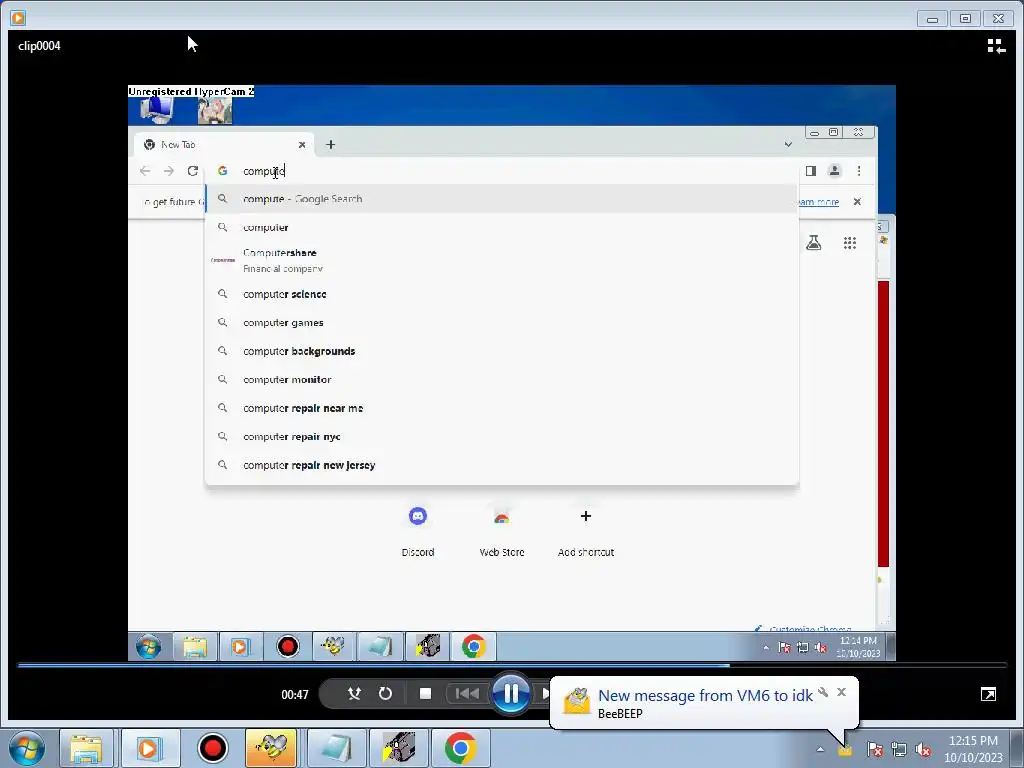This screenshot has height=768, width=1024.
Task: Open the network tray icon
Action: [x=899, y=749]
